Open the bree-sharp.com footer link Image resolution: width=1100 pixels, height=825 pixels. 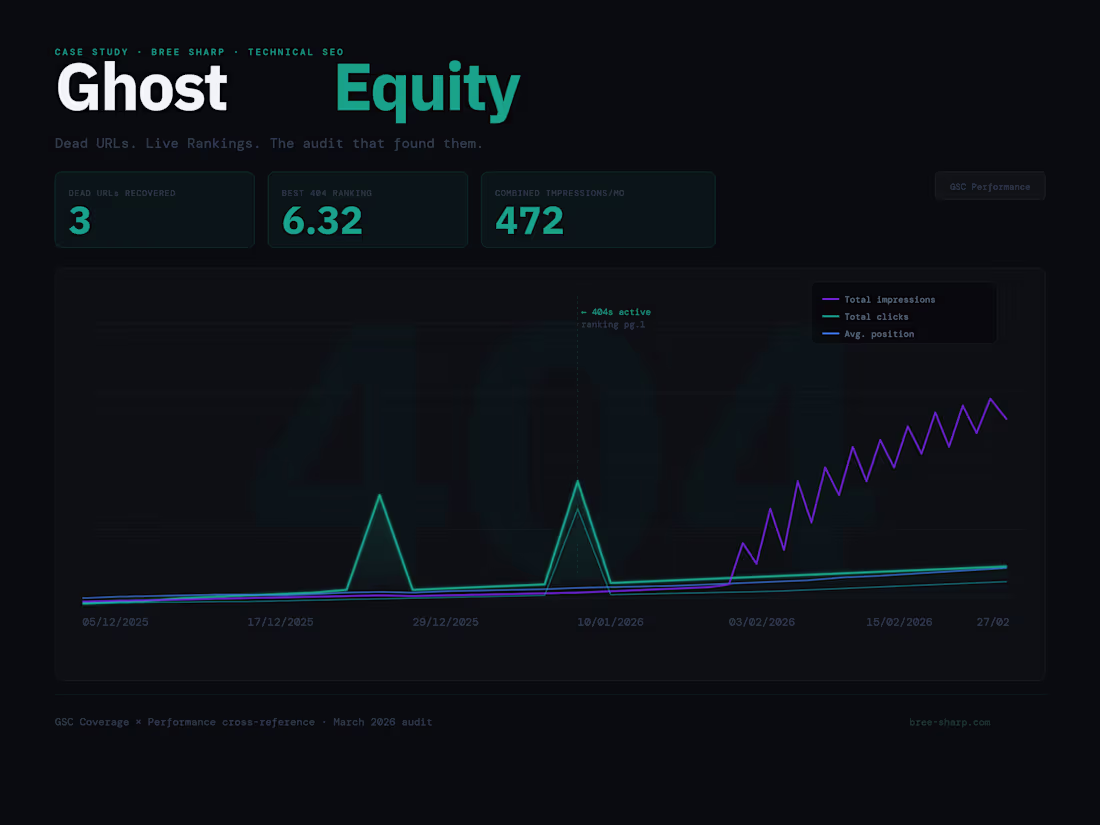pyautogui.click(x=949, y=722)
